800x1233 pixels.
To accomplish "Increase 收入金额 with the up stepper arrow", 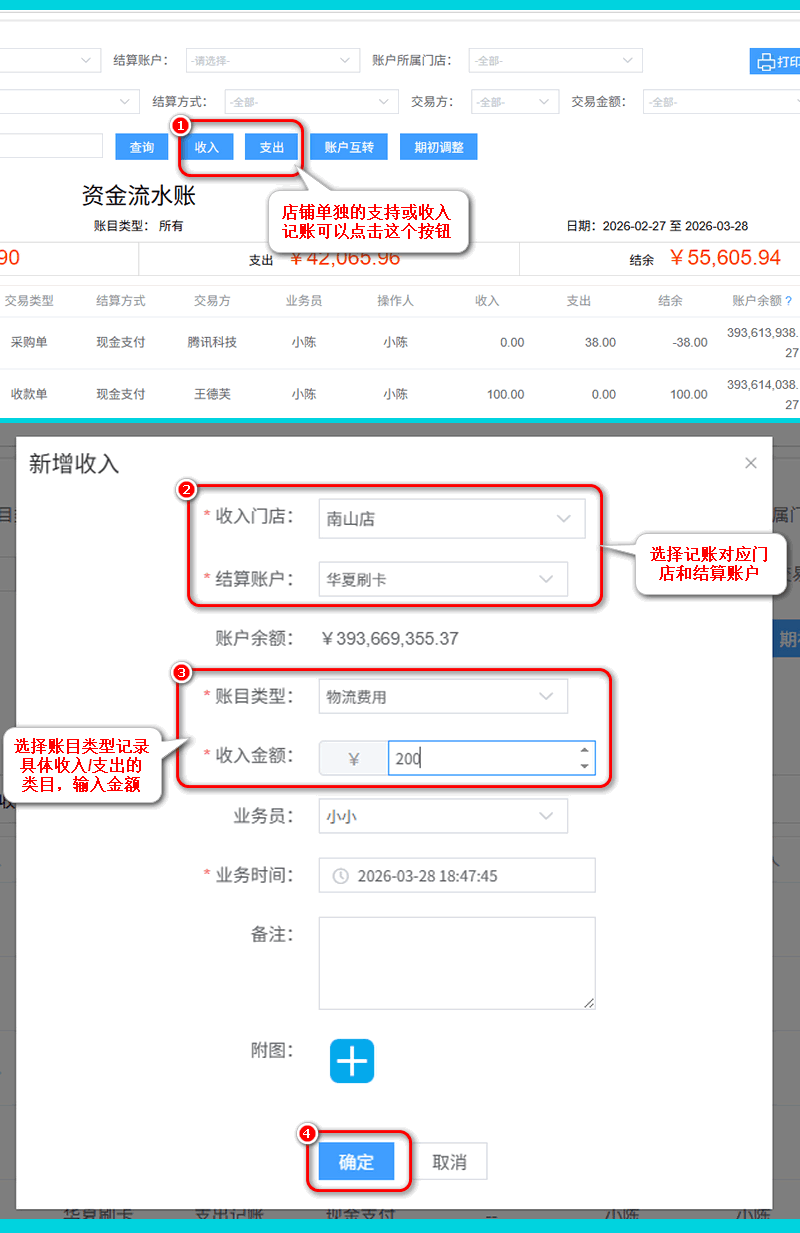I will click(x=584, y=749).
